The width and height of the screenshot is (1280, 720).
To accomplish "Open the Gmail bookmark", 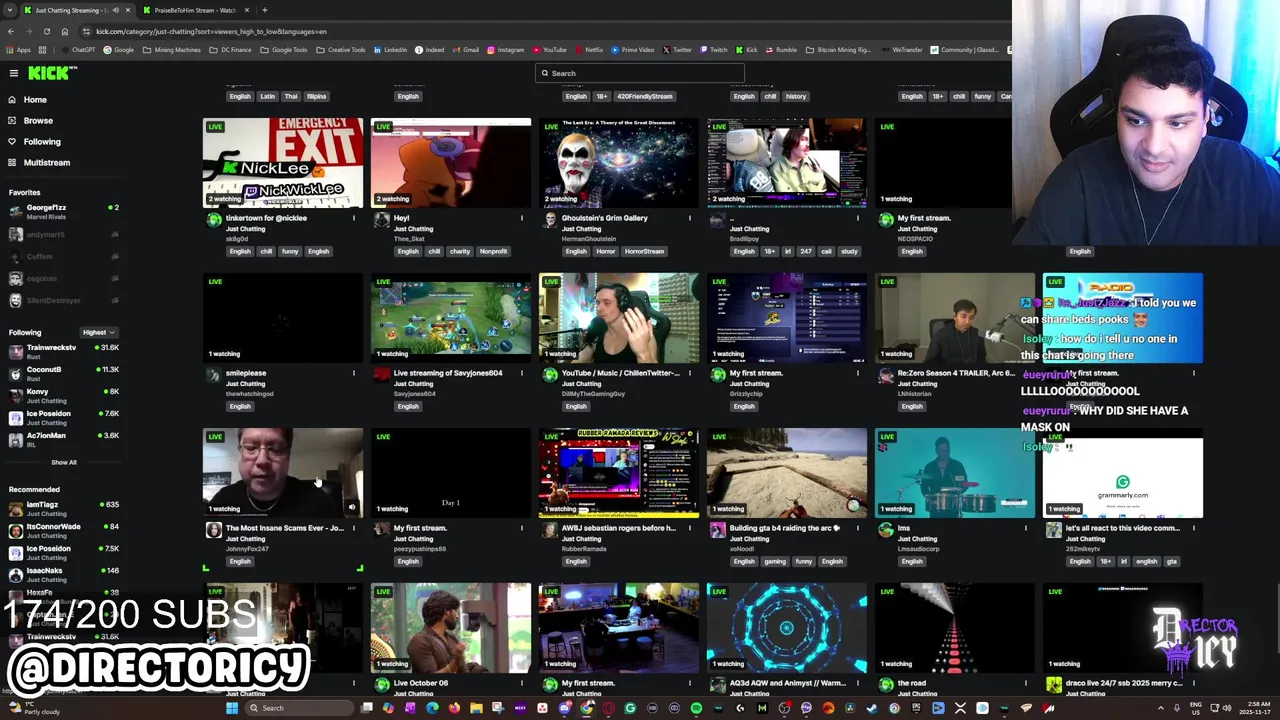I will coord(465,50).
